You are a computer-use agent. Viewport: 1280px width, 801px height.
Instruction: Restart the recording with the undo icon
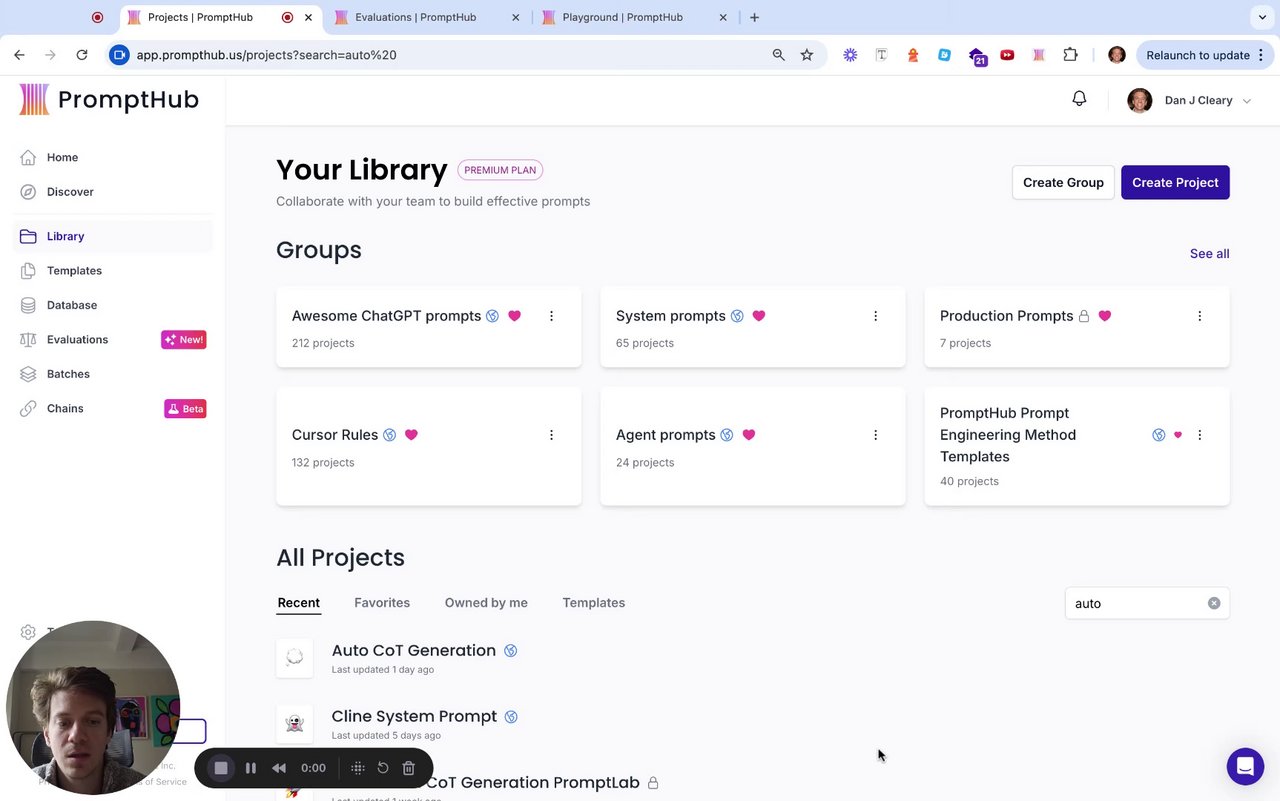382,768
